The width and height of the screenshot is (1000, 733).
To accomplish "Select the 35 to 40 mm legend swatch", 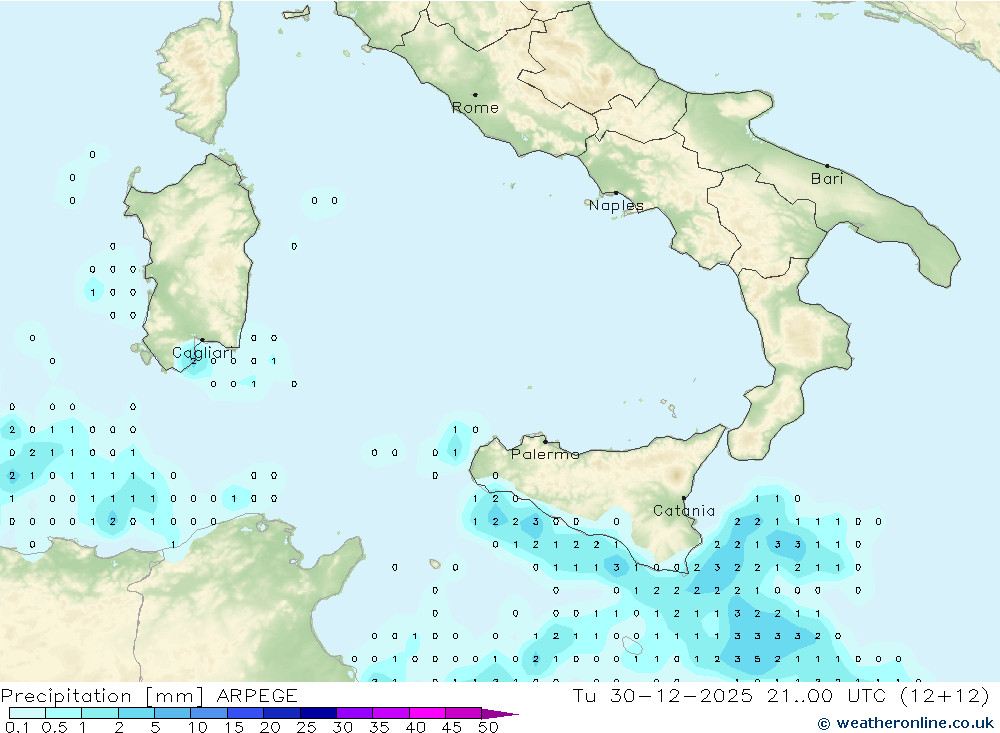I will pos(391,713).
